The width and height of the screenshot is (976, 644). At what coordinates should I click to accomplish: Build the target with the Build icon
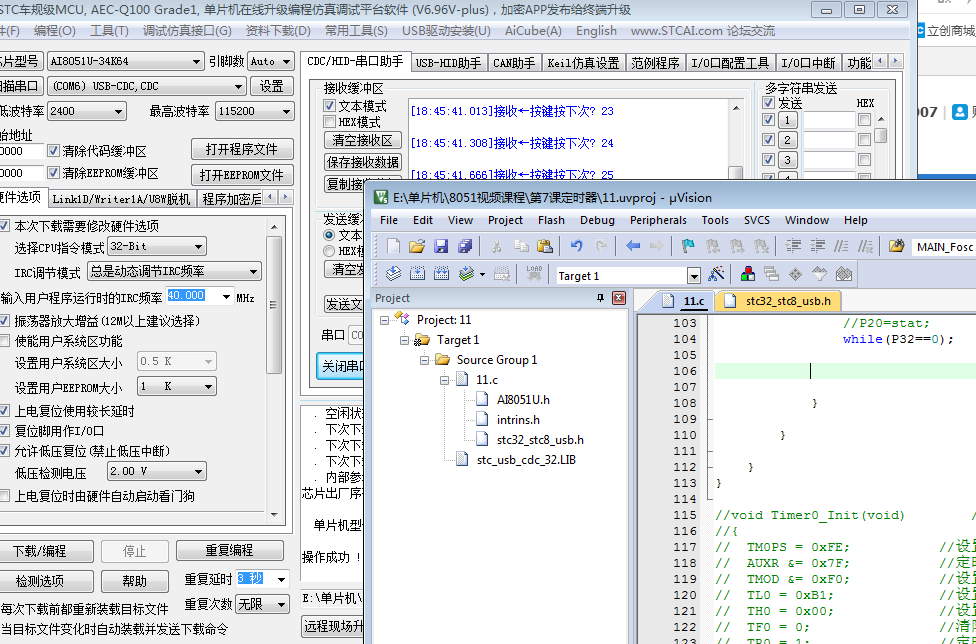click(x=417, y=274)
